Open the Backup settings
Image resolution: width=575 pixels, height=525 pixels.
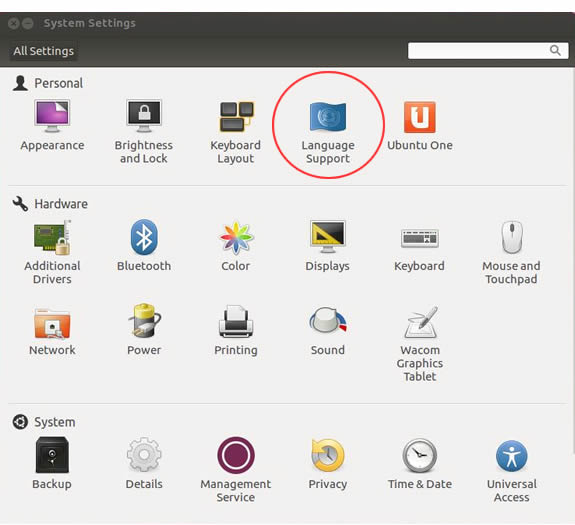coord(52,463)
